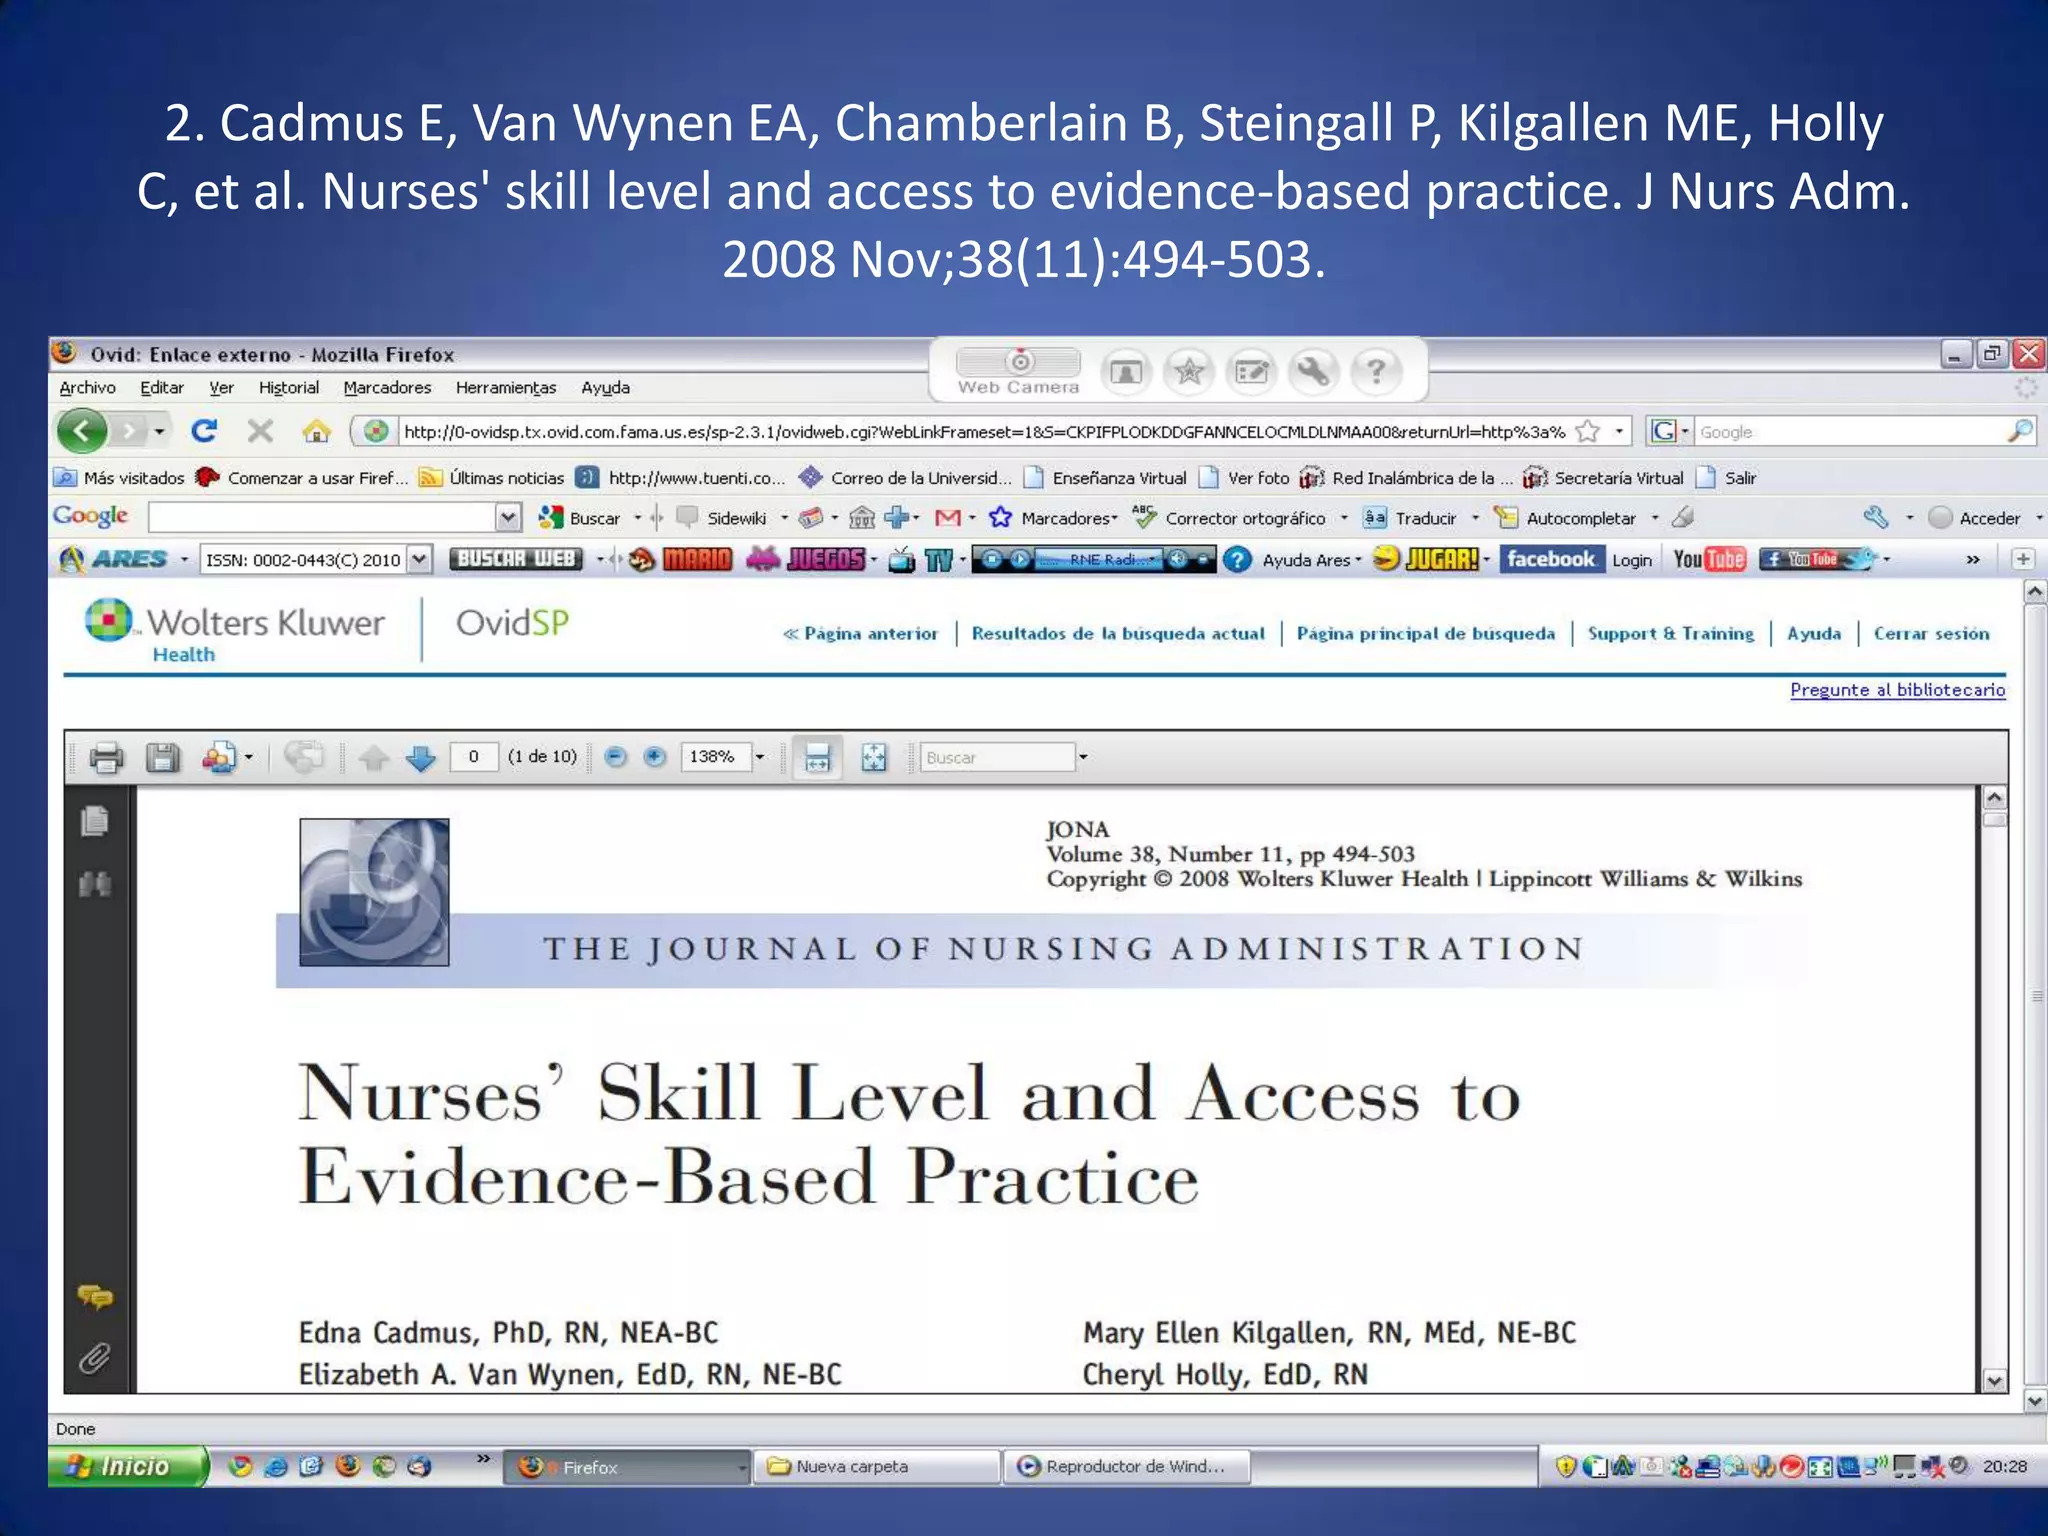The image size is (2048, 1536).
Task: Fit PDF full page icon
Action: coord(874,757)
